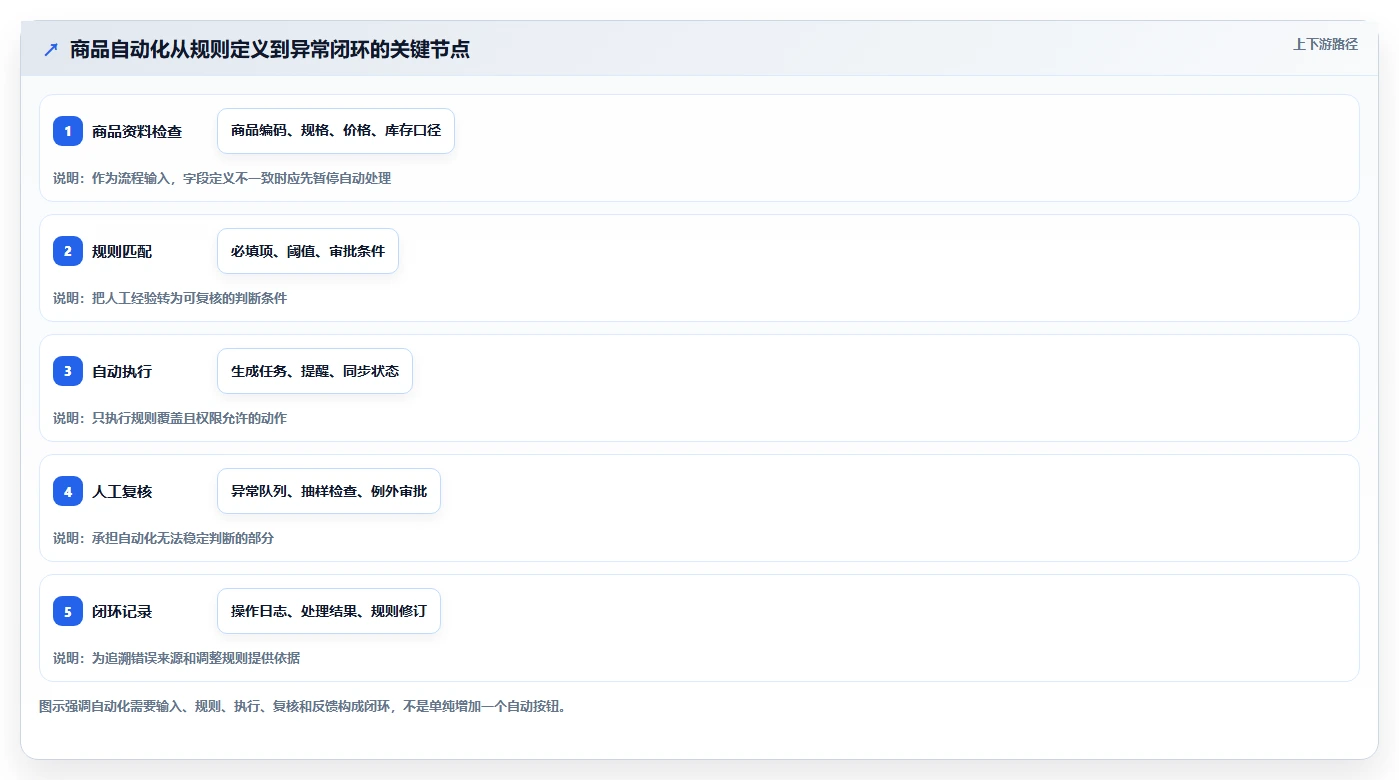The height and width of the screenshot is (780, 1399).
Task: Click the footer caption starting 图示强调自动化
Action: (304, 706)
